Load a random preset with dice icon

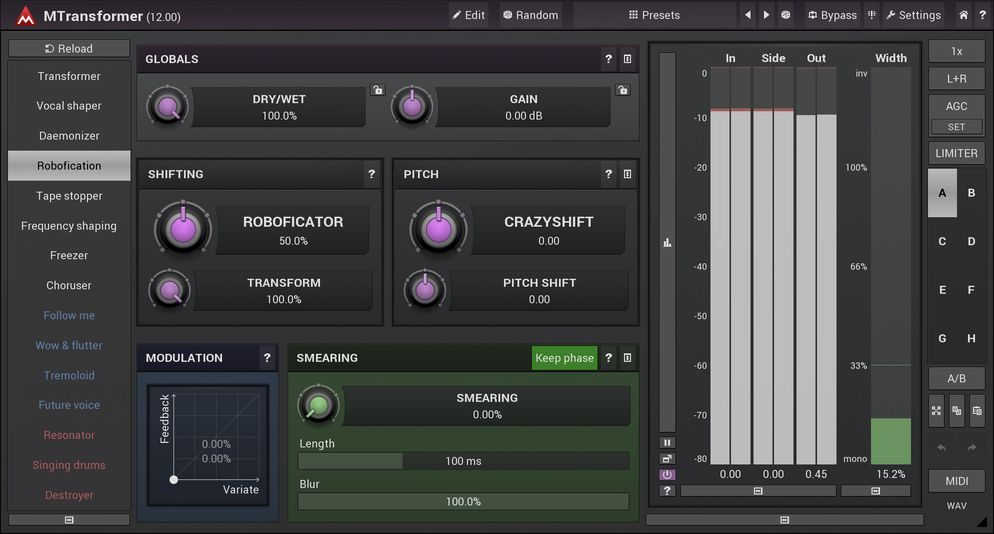785,15
